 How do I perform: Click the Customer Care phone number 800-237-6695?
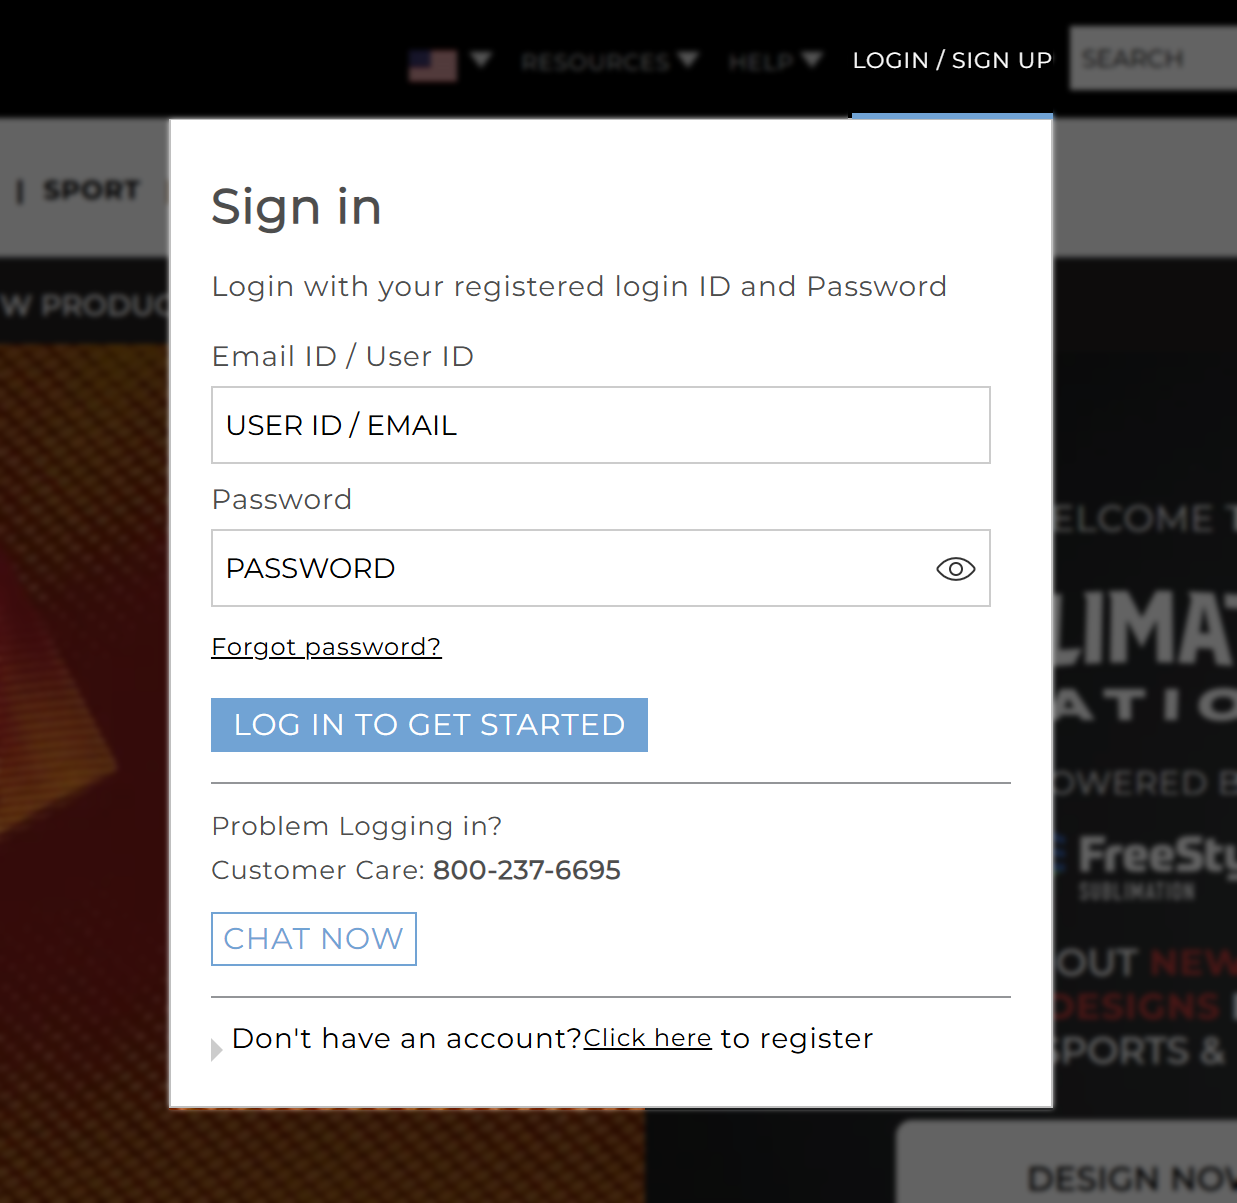click(526, 870)
